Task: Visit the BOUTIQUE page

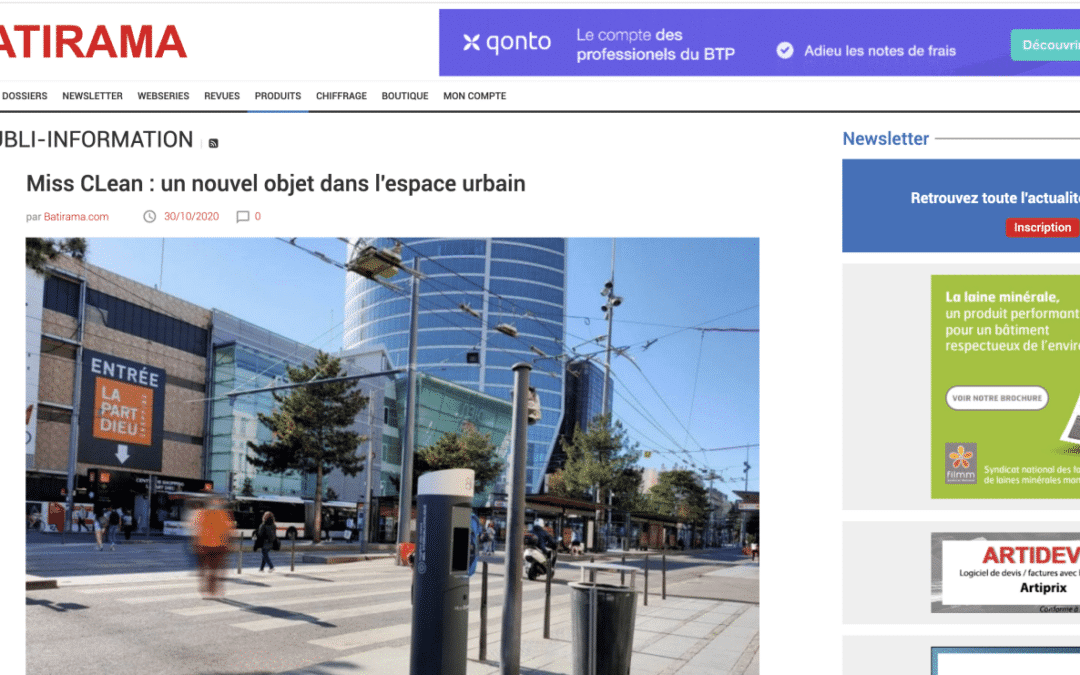Action: click(405, 96)
